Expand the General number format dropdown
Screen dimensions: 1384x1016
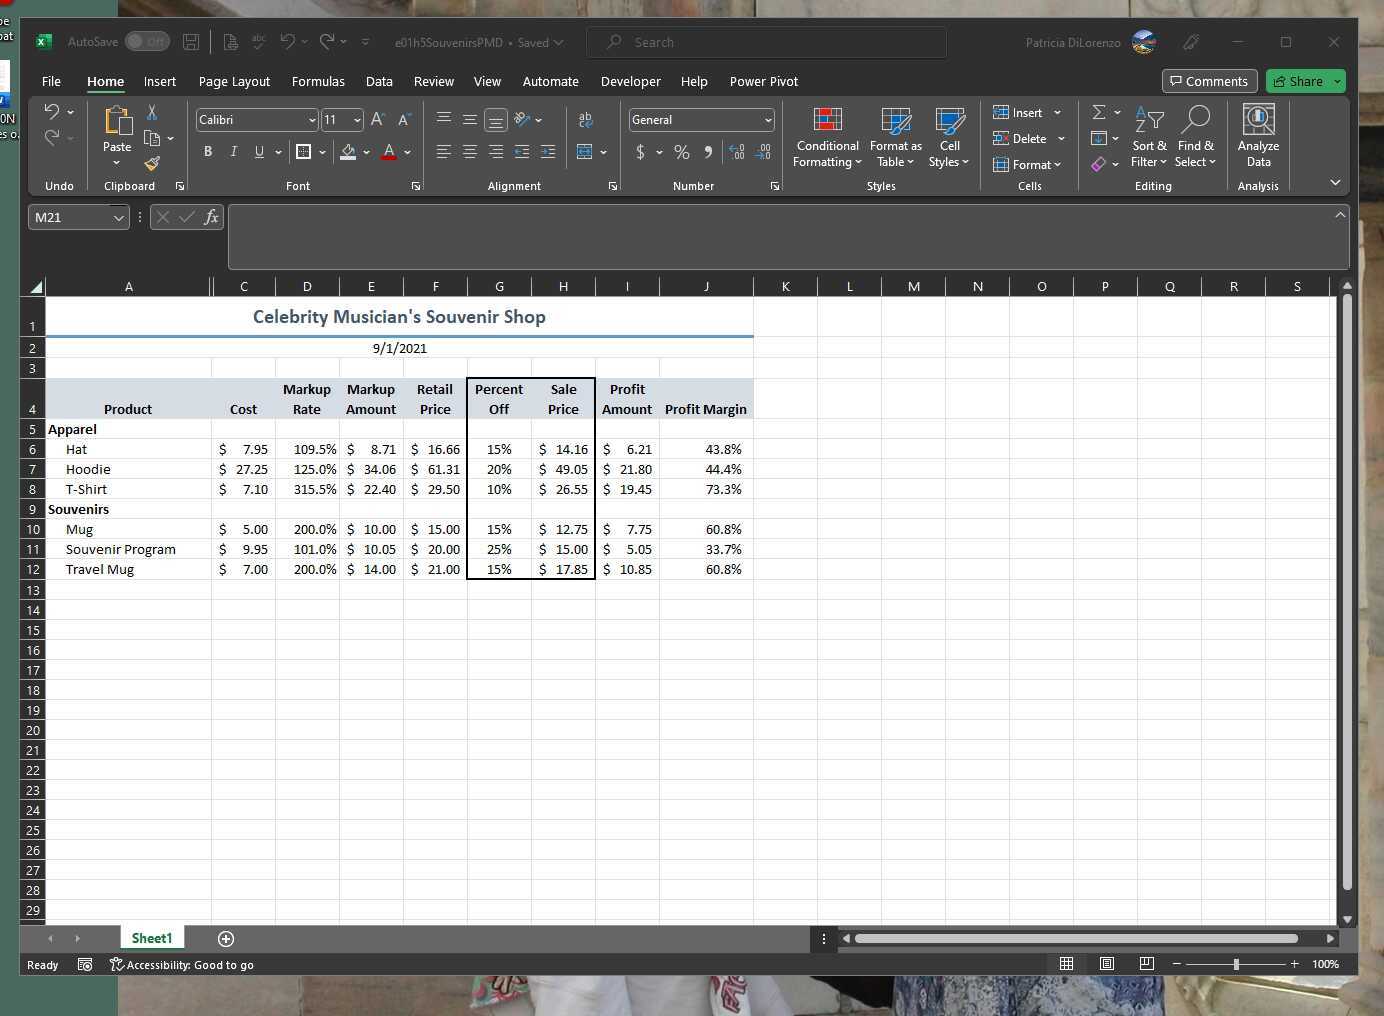point(768,120)
